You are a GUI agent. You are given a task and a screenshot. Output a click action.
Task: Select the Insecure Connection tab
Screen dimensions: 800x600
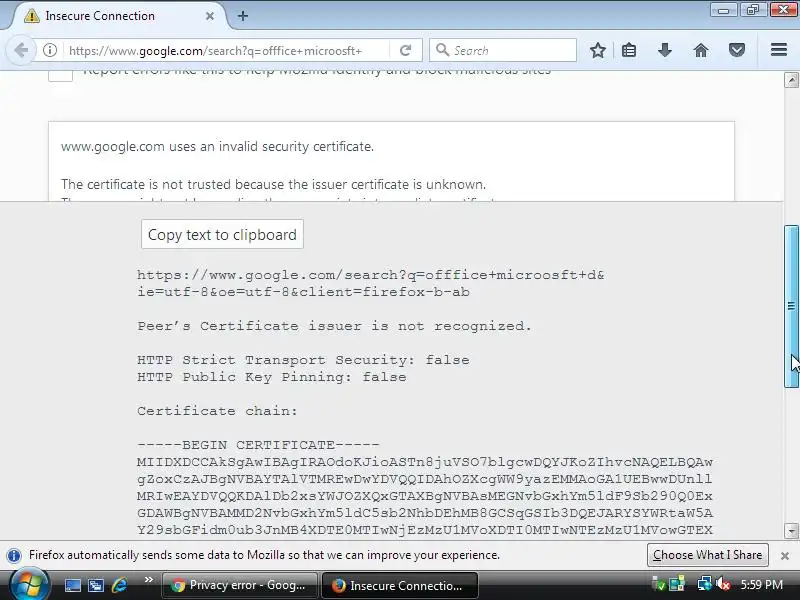click(x=119, y=16)
